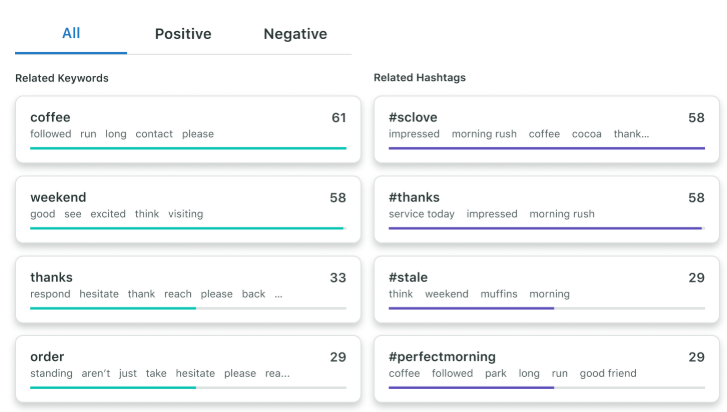The image size is (727, 412).
Task: Open the Positive sentiment tab
Action: [x=183, y=34]
